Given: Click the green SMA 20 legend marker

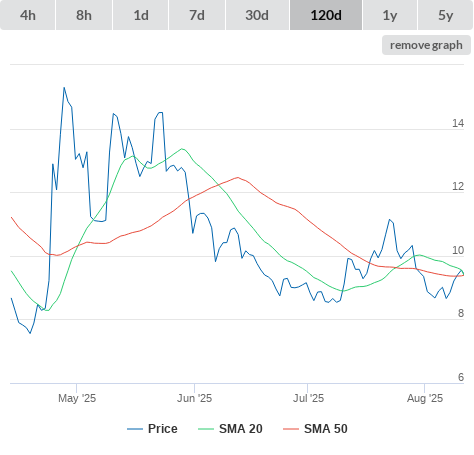Looking at the screenshot, I should tap(206, 429).
